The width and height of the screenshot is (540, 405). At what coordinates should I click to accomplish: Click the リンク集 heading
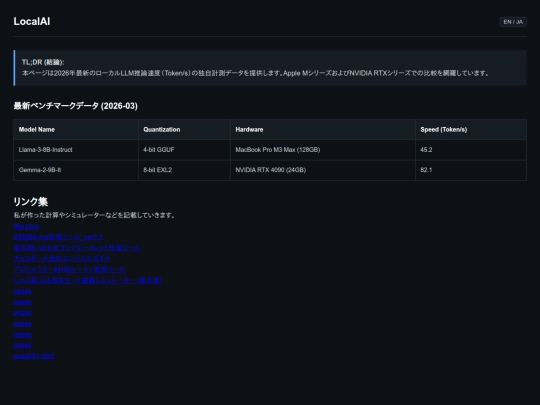click(30, 201)
